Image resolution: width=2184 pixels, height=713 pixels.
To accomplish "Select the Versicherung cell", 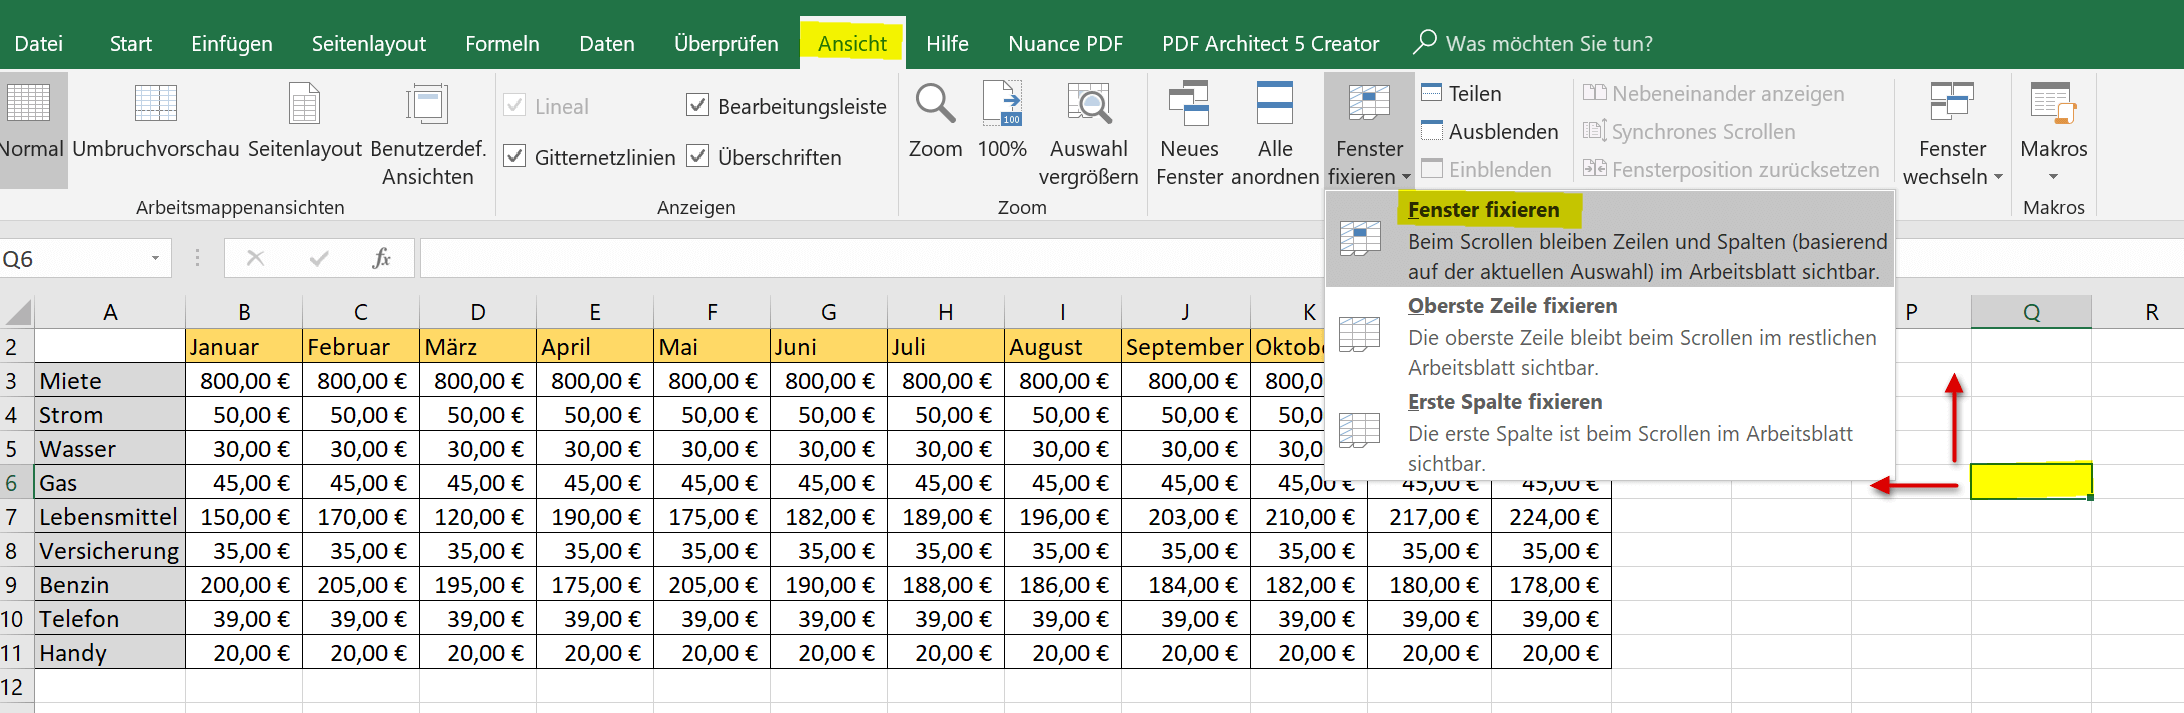I will click(110, 551).
